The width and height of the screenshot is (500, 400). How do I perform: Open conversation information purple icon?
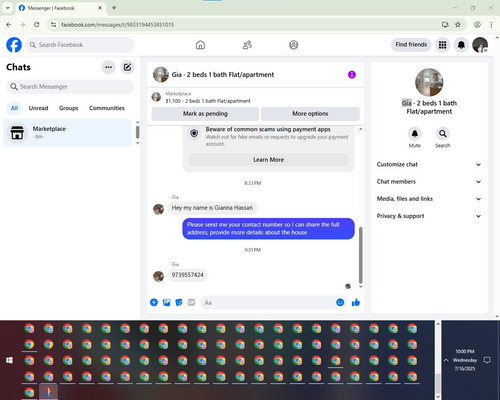click(x=352, y=75)
